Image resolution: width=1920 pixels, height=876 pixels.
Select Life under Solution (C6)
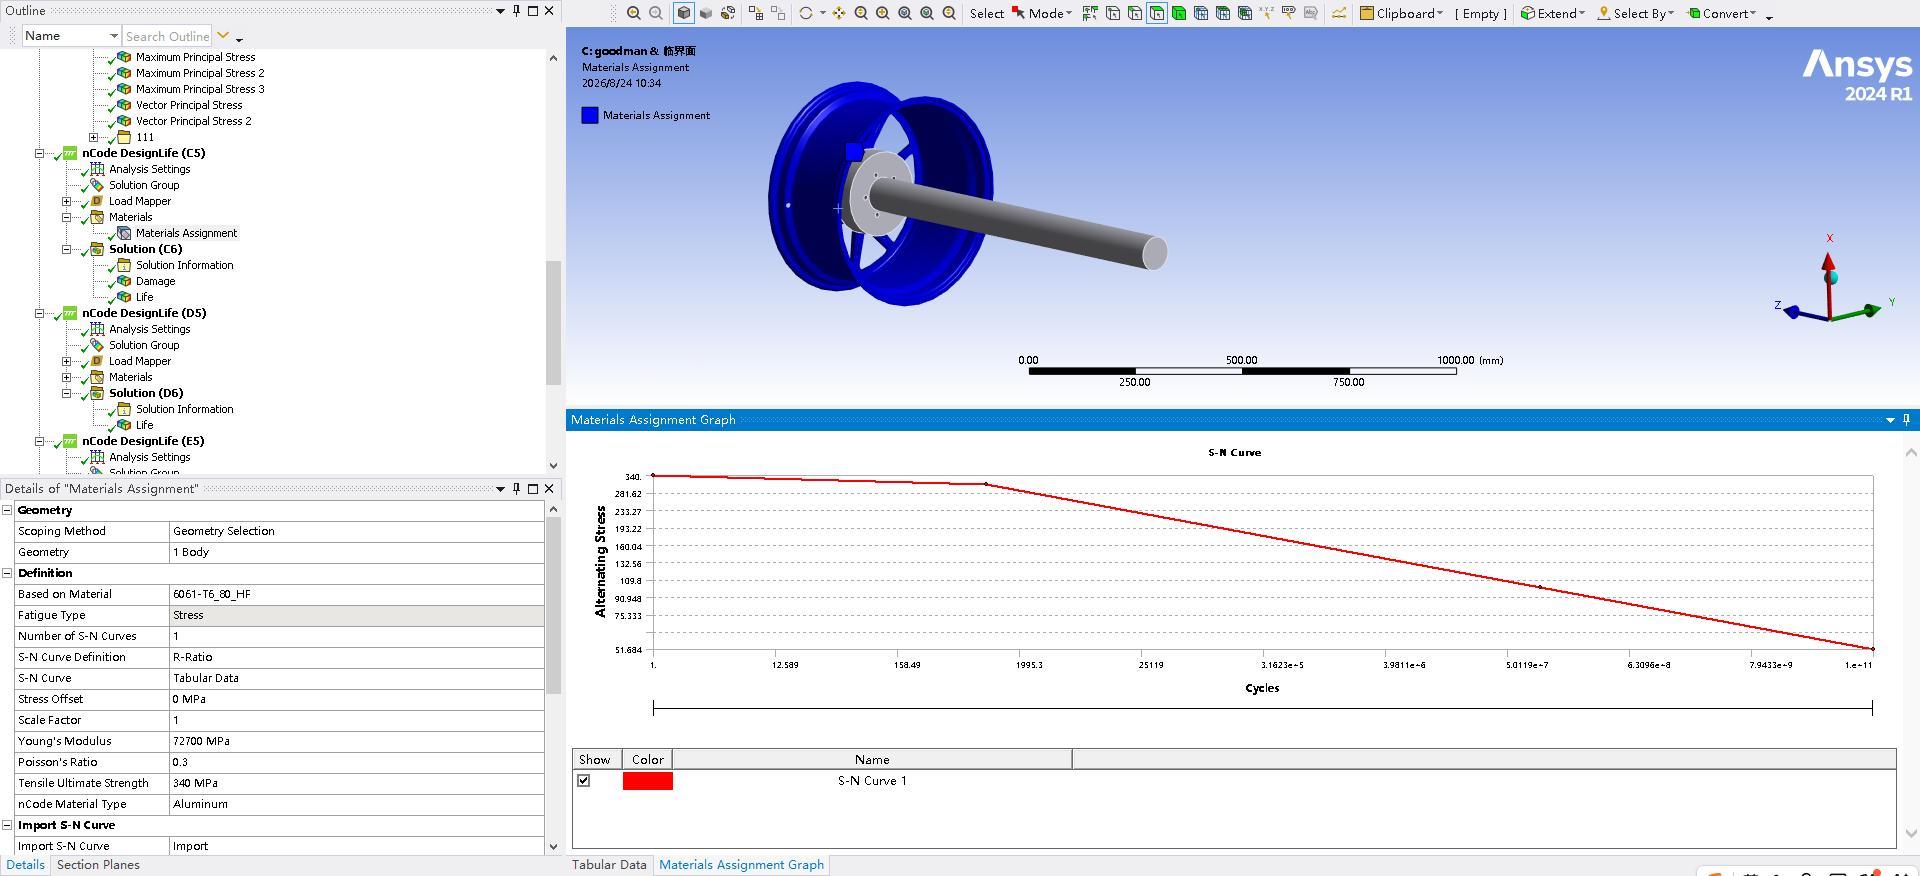[x=144, y=297]
